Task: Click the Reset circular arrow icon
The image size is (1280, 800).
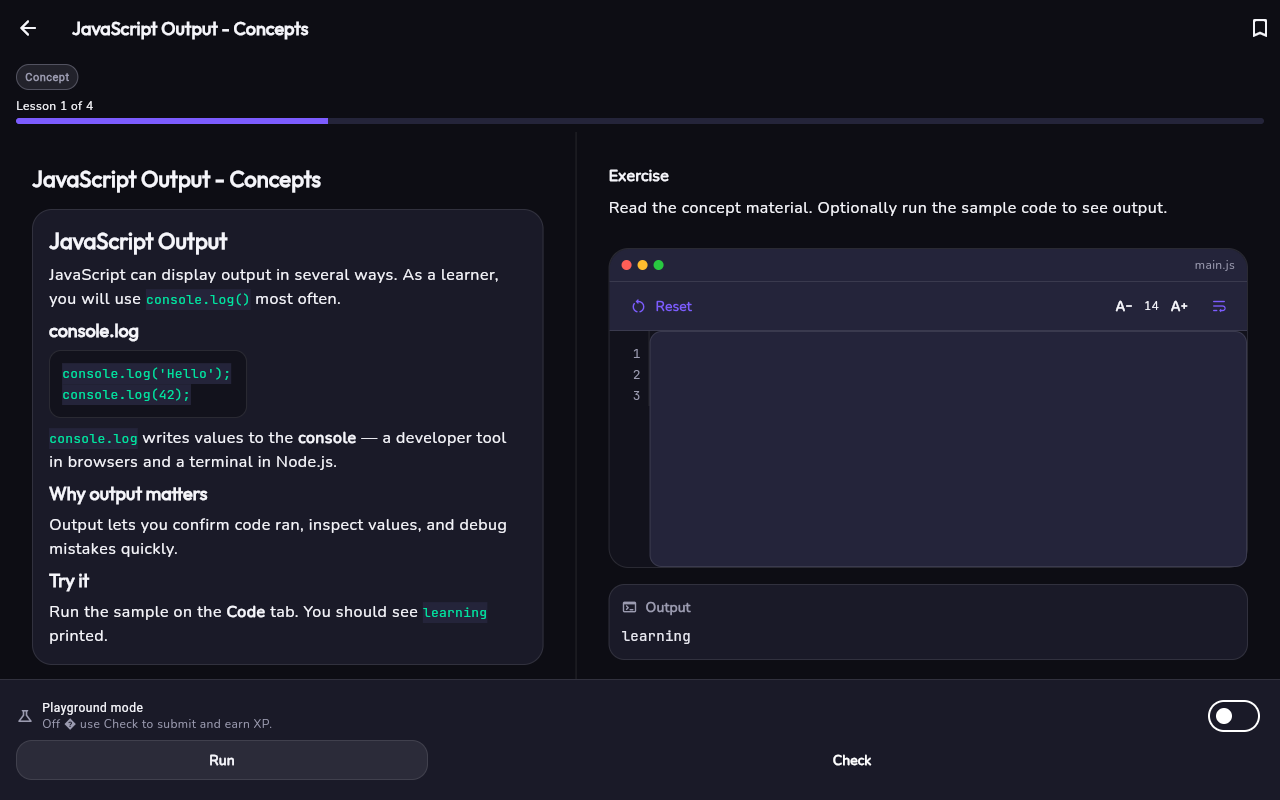Action: (638, 306)
